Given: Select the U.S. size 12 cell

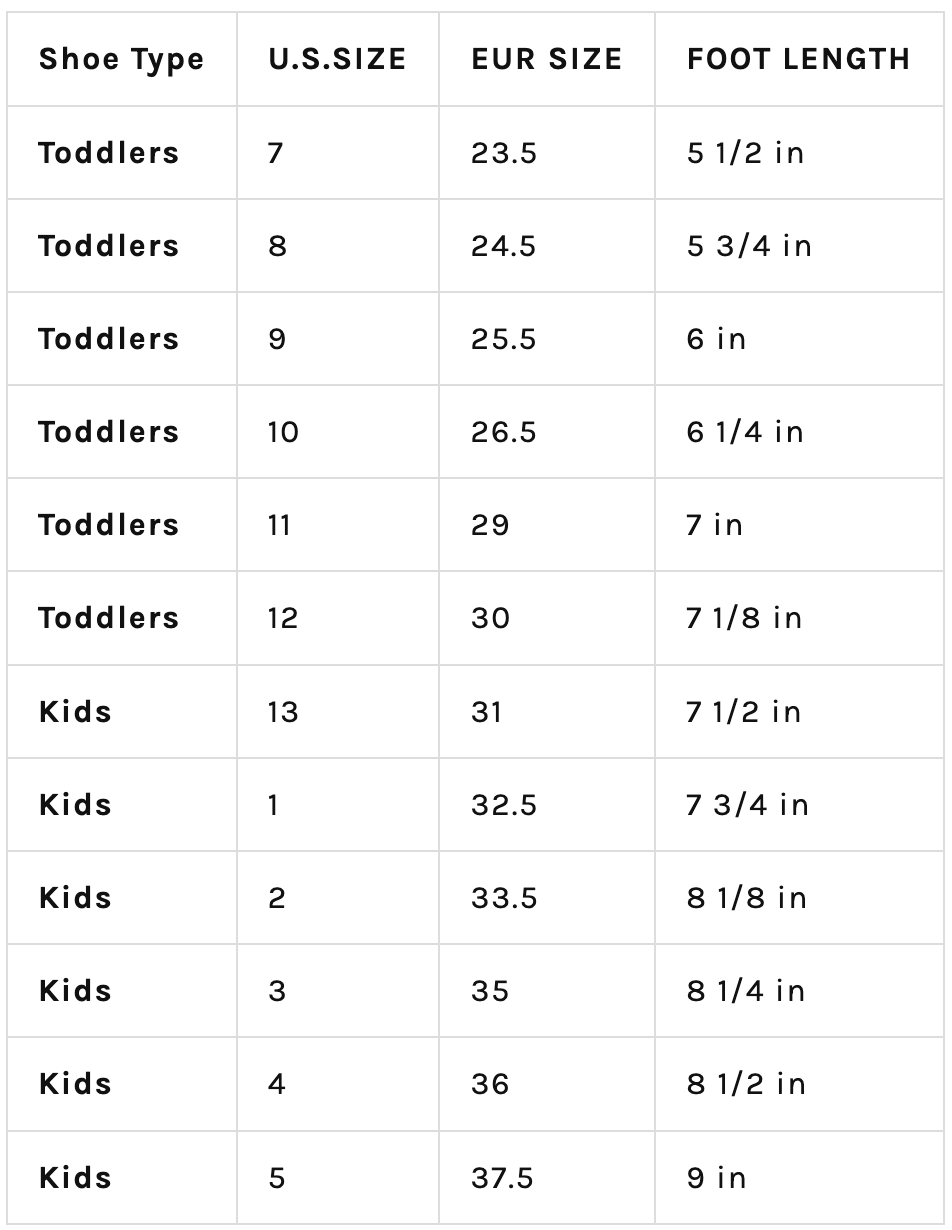Looking at the screenshot, I should [x=338, y=618].
